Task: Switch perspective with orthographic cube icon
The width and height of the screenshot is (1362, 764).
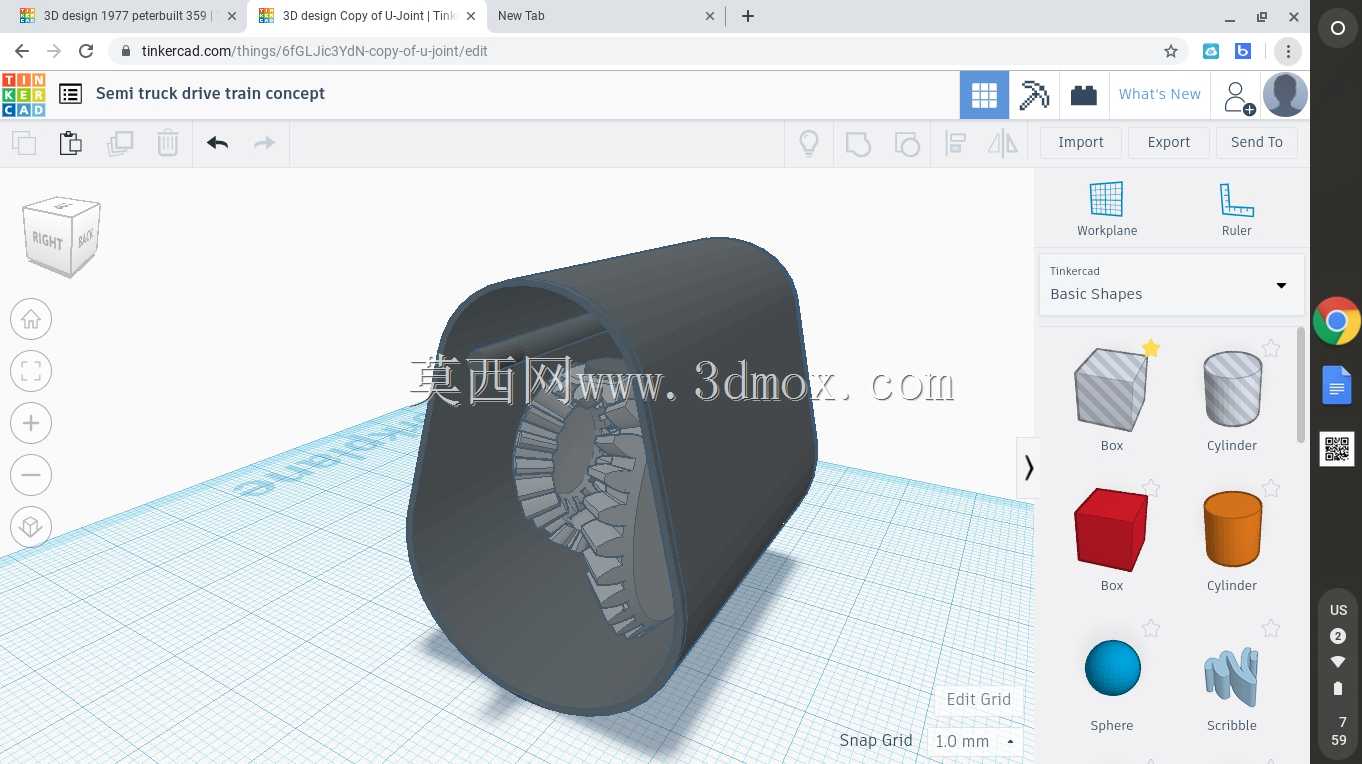Action: 31,527
